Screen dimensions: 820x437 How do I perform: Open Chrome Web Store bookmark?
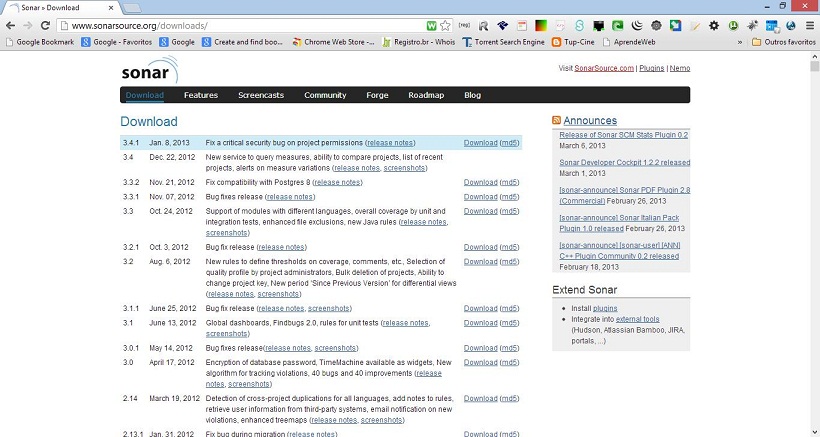click(x=333, y=42)
